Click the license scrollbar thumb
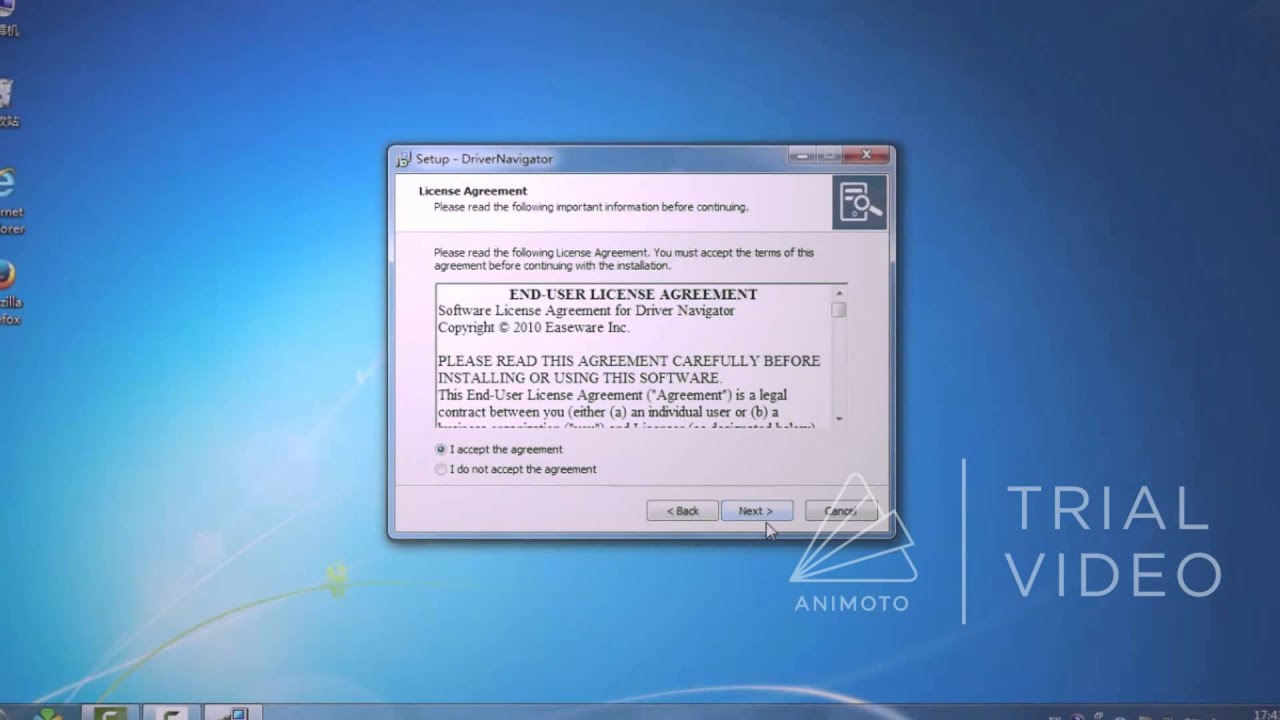1280x720 pixels. click(838, 310)
